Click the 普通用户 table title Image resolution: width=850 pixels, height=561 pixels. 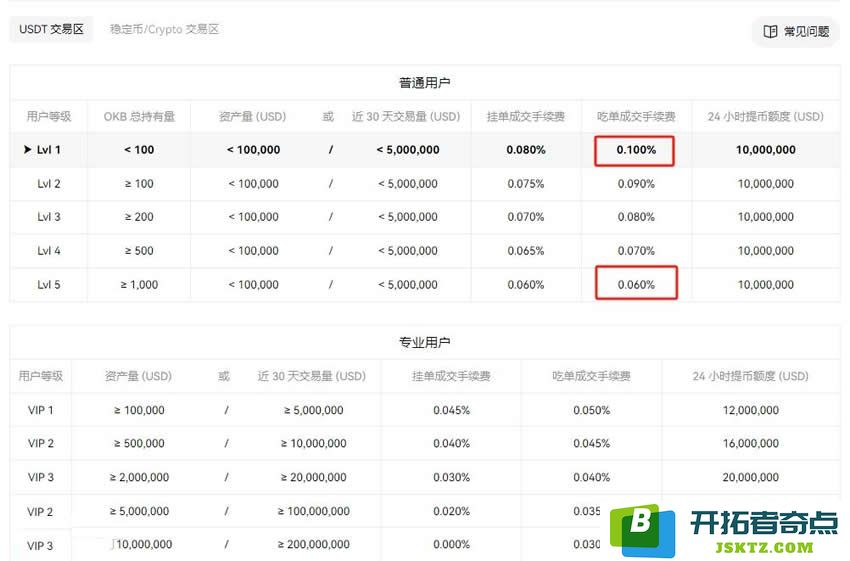[x=424, y=83]
